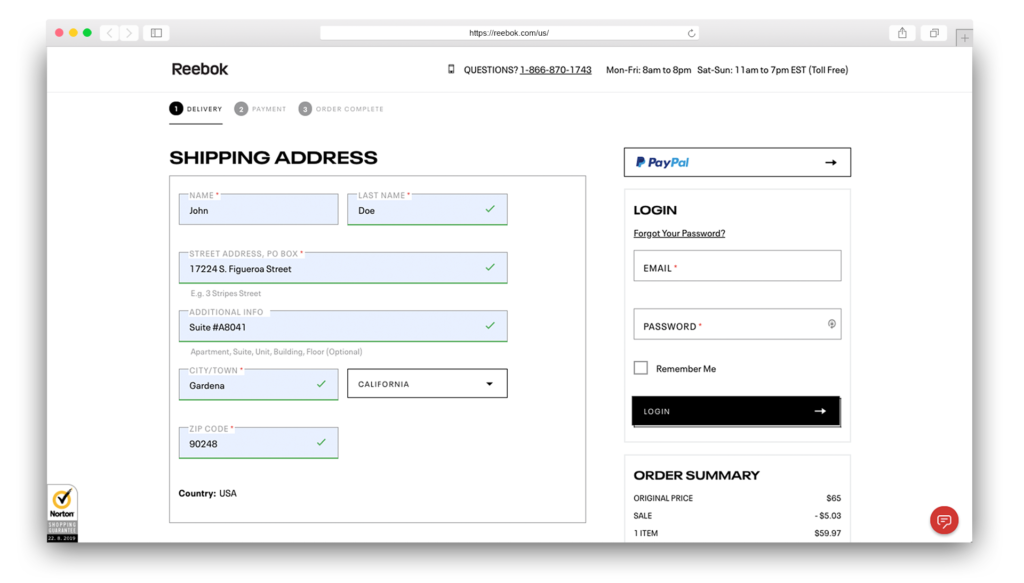Click the Reebok logo
1024x583 pixels.
200,69
